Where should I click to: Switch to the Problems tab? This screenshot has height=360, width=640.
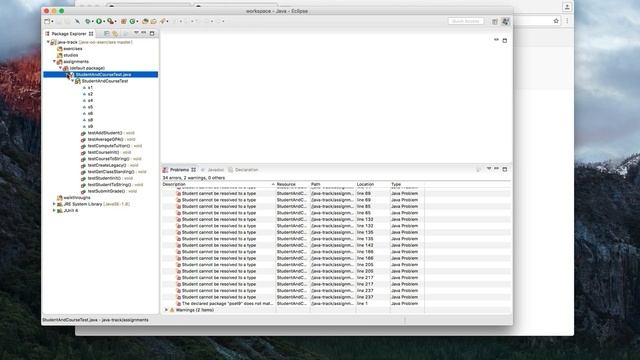pos(179,170)
